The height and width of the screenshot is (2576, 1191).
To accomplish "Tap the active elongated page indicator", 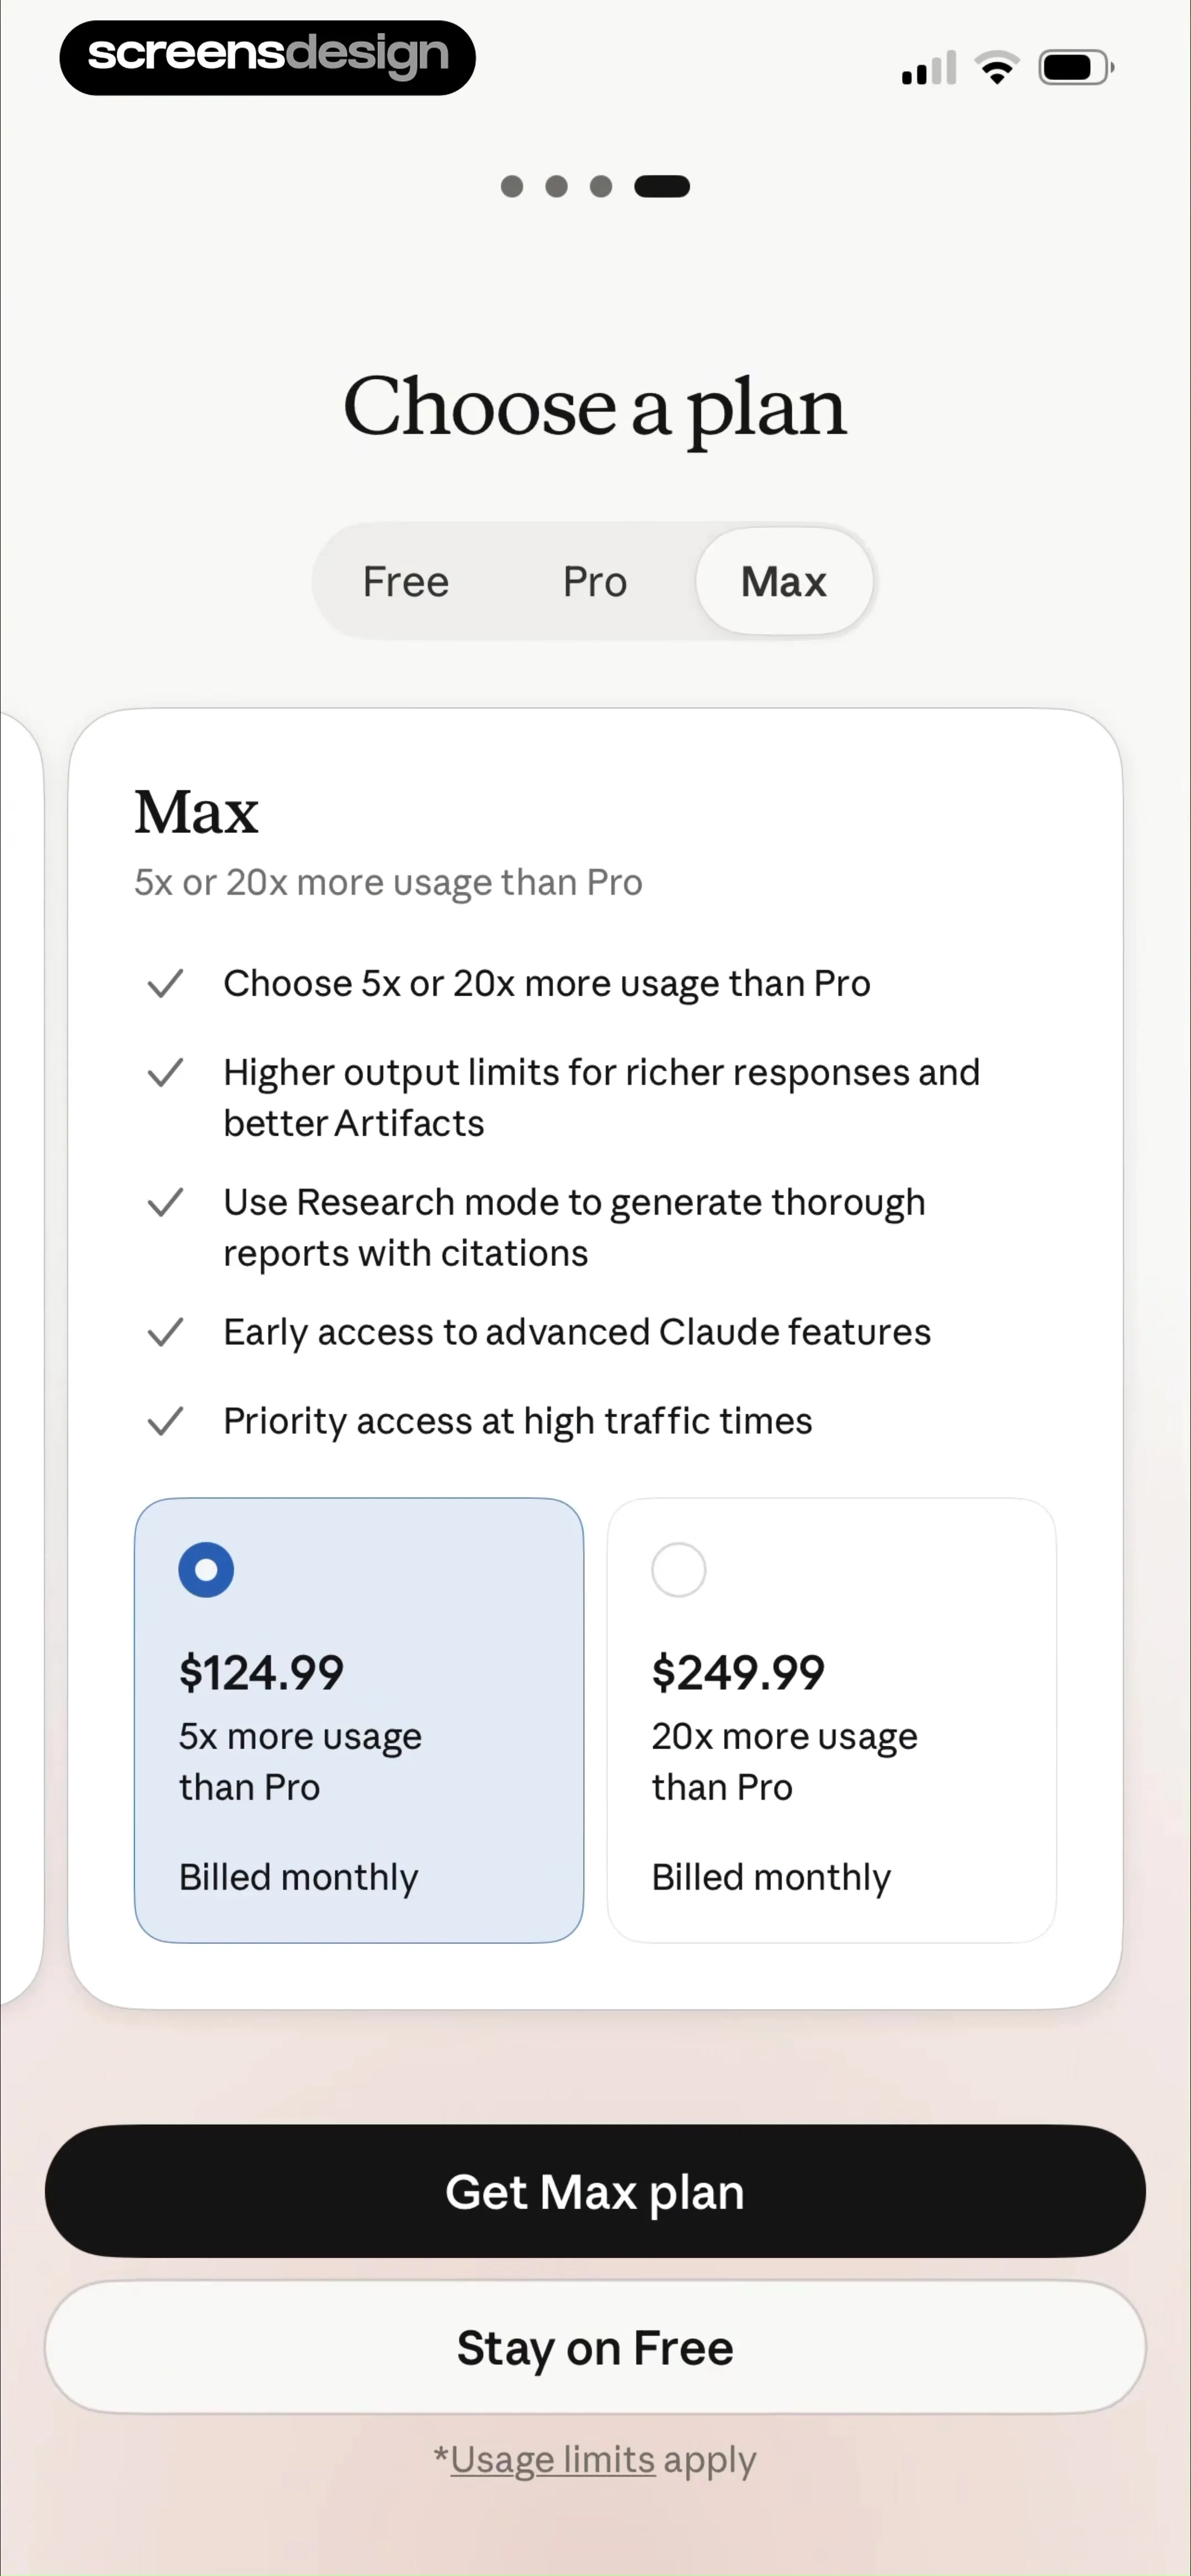I will coord(662,187).
